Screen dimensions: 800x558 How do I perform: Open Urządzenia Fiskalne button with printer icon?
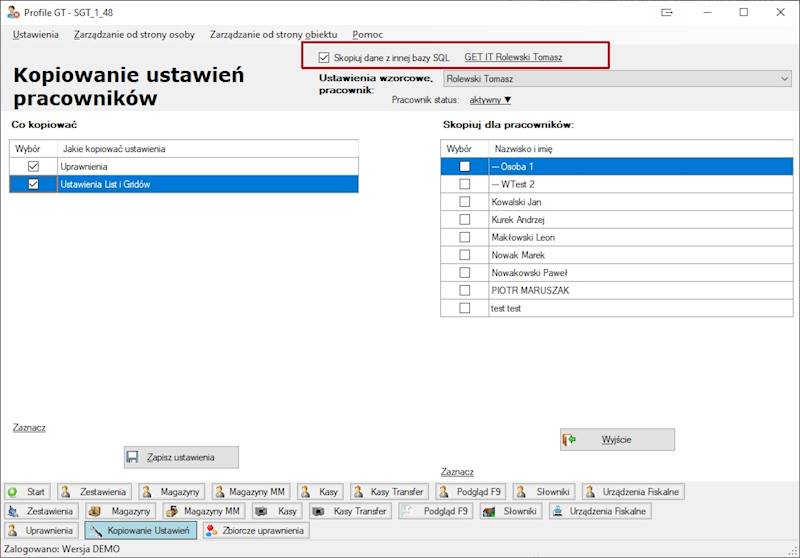tap(600, 511)
